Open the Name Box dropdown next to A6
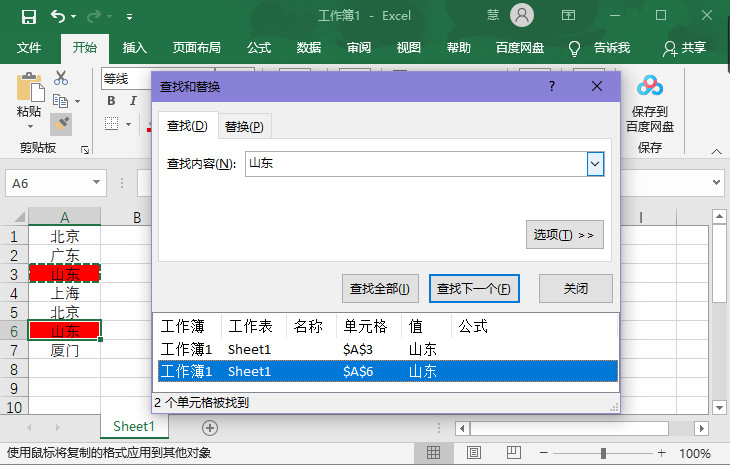The width and height of the screenshot is (730, 465). [97, 183]
